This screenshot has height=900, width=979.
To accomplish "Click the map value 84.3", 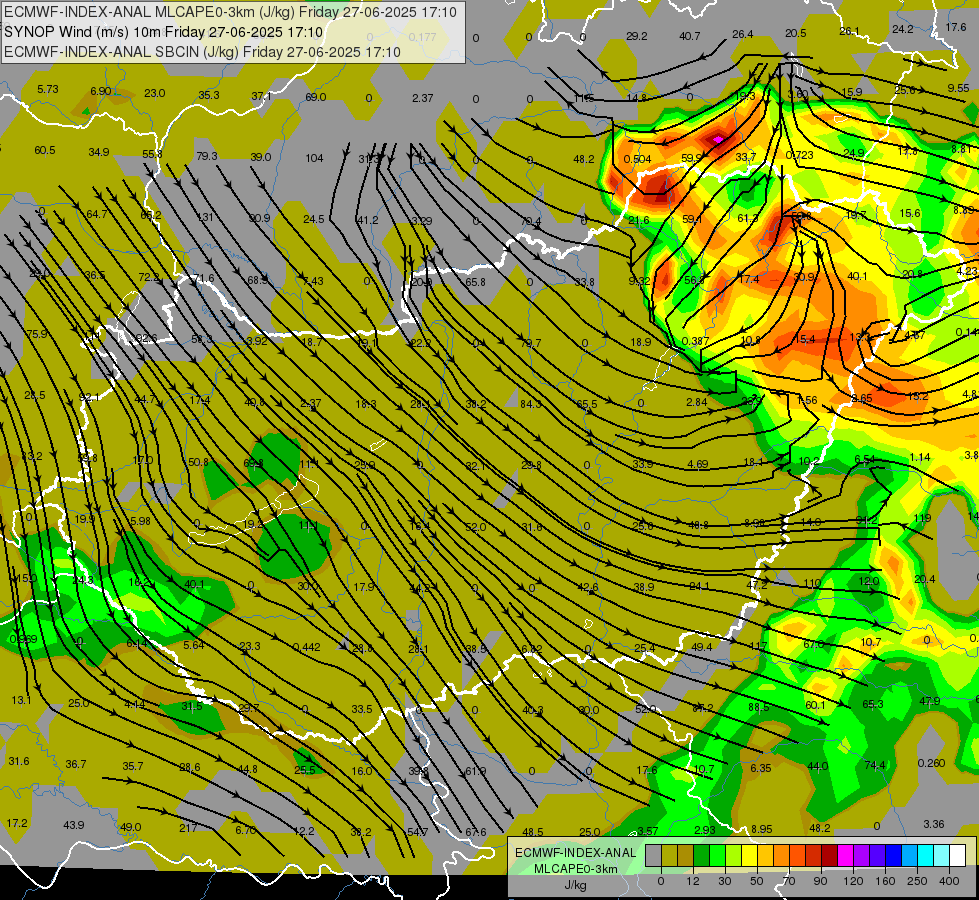I will pos(531,404).
